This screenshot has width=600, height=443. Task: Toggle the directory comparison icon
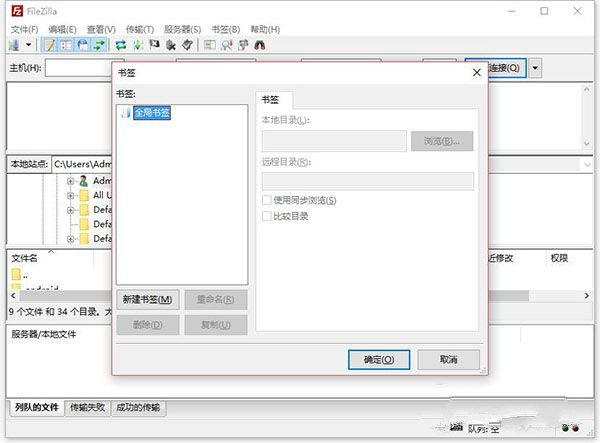227,45
